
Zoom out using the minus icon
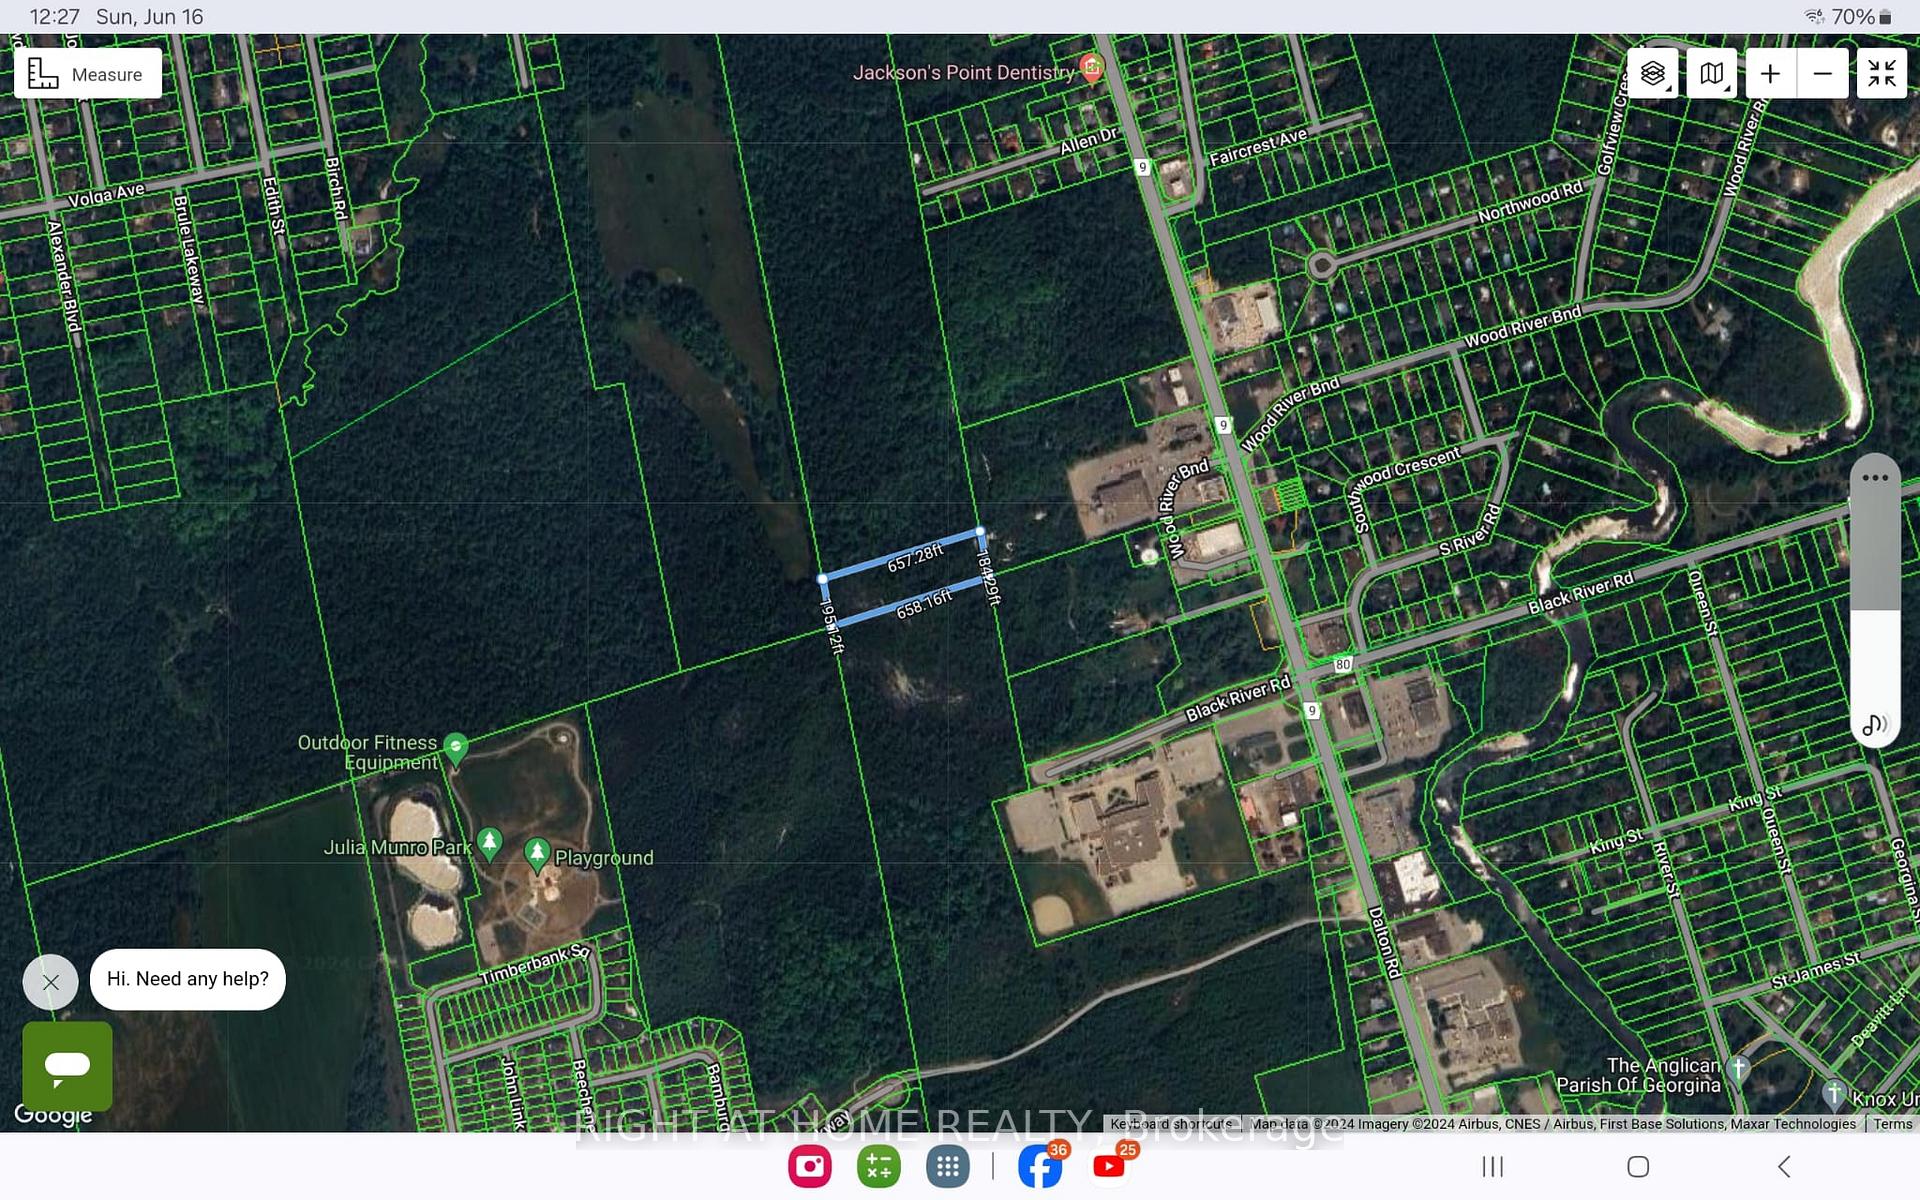tap(1822, 72)
